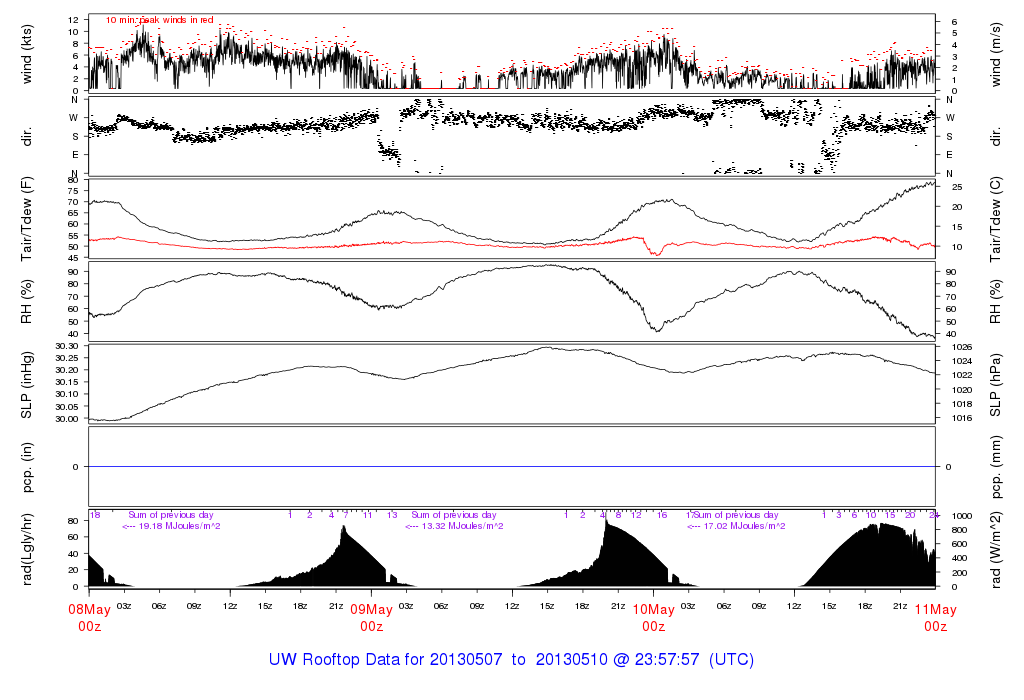Select the 'SLP (inHg)' axis label
The width and height of the screenshot is (1024, 700).
pos(27,385)
